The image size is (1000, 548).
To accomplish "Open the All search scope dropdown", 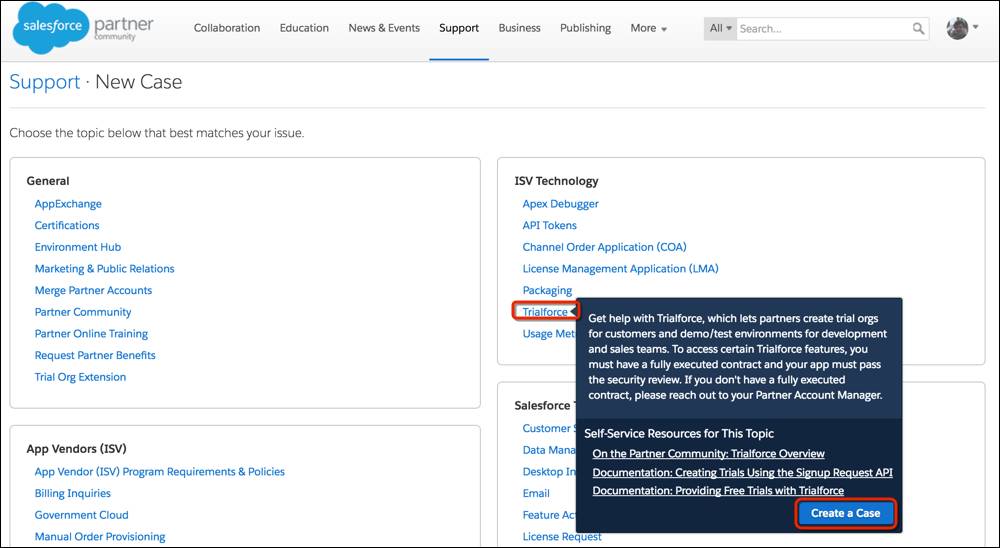I will (721, 28).
